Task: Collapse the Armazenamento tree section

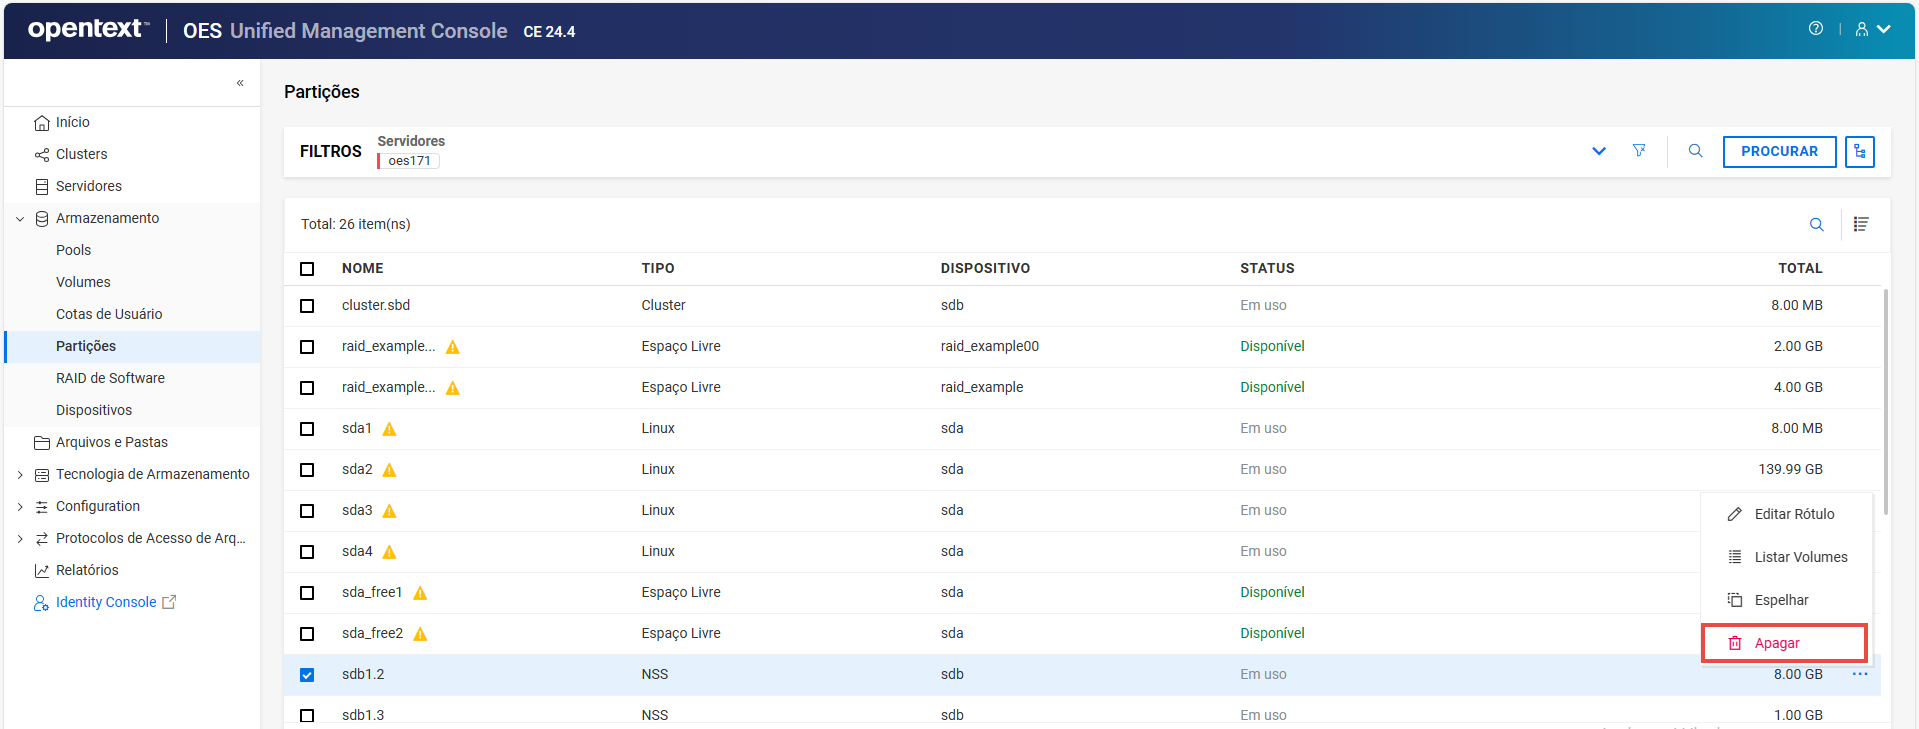Action: click(20, 219)
